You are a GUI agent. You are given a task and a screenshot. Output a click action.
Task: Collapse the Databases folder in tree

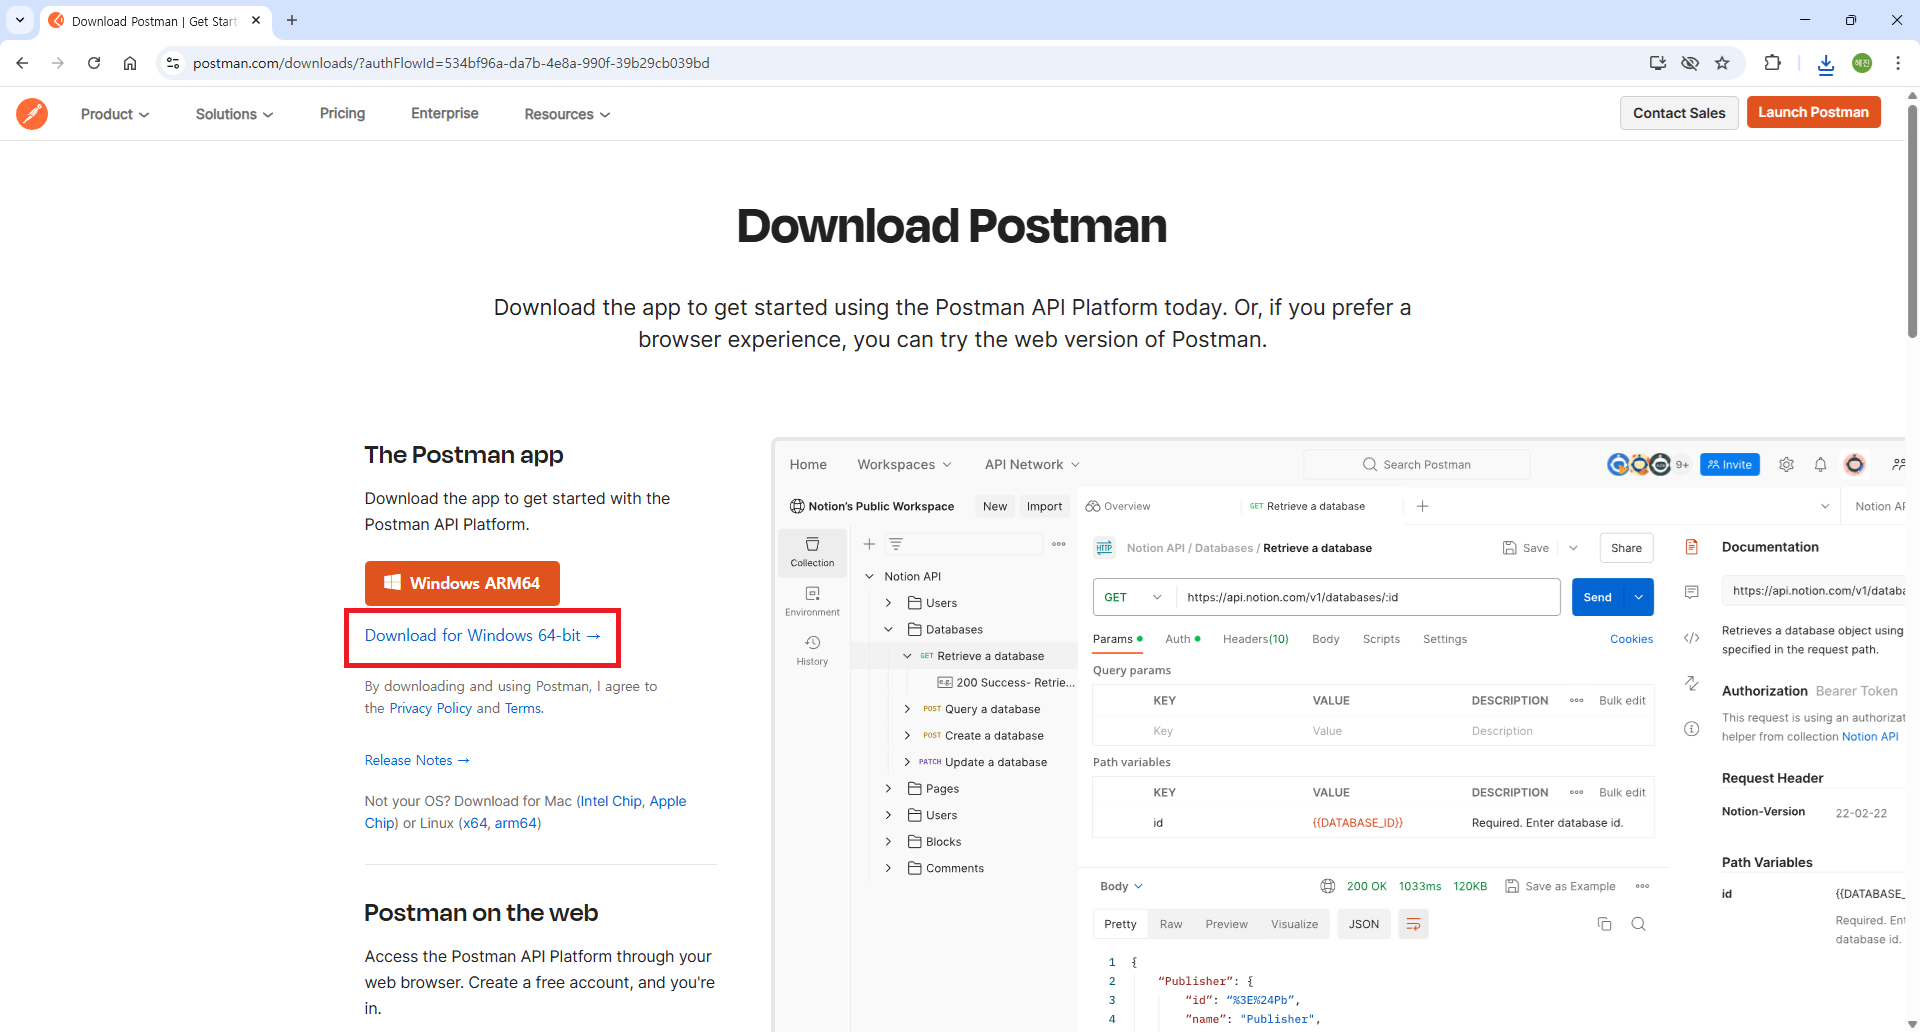coord(888,629)
